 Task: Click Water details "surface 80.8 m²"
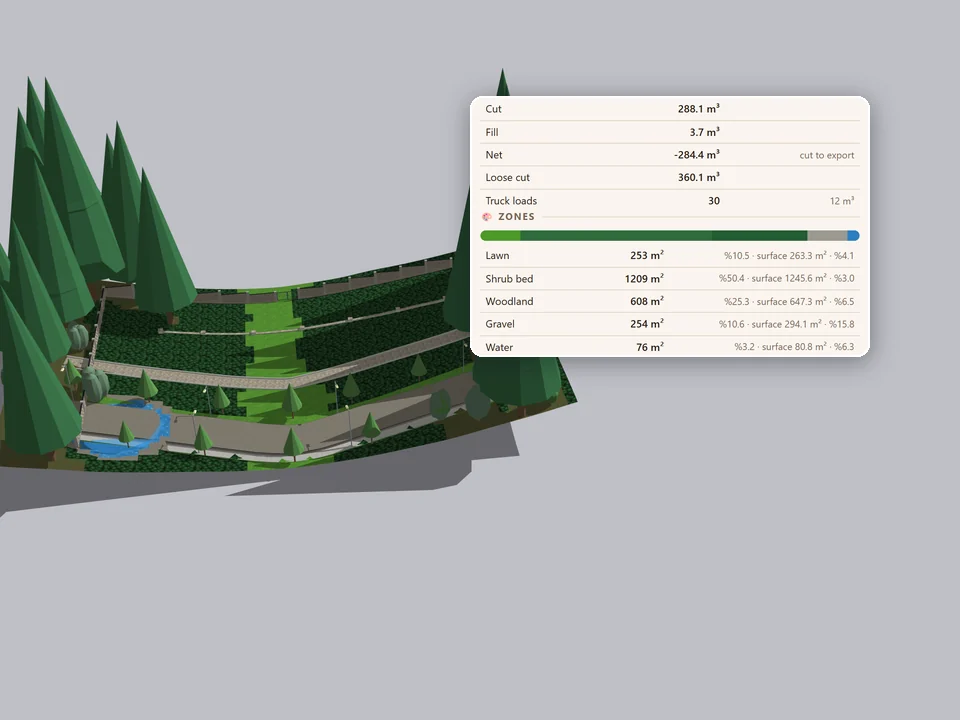tap(794, 347)
